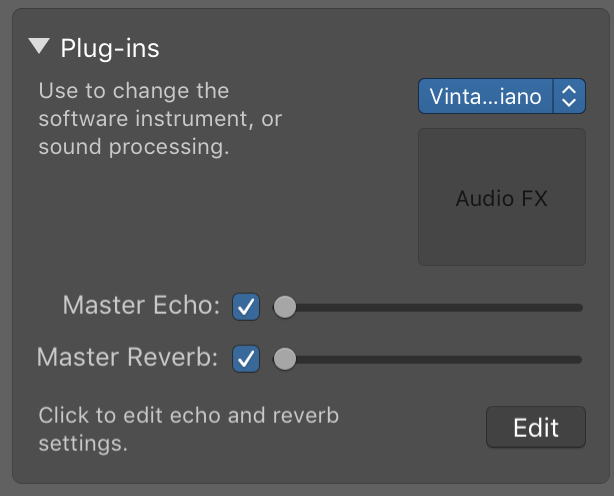Screen dimensions: 614x496
Task: Click the 'Click to edit echo' hint text
Action: point(188,428)
